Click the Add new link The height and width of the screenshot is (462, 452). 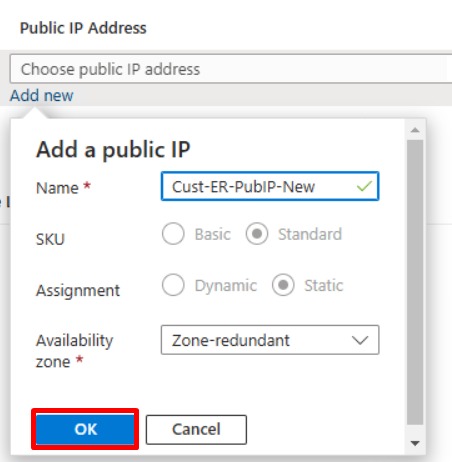(42, 96)
